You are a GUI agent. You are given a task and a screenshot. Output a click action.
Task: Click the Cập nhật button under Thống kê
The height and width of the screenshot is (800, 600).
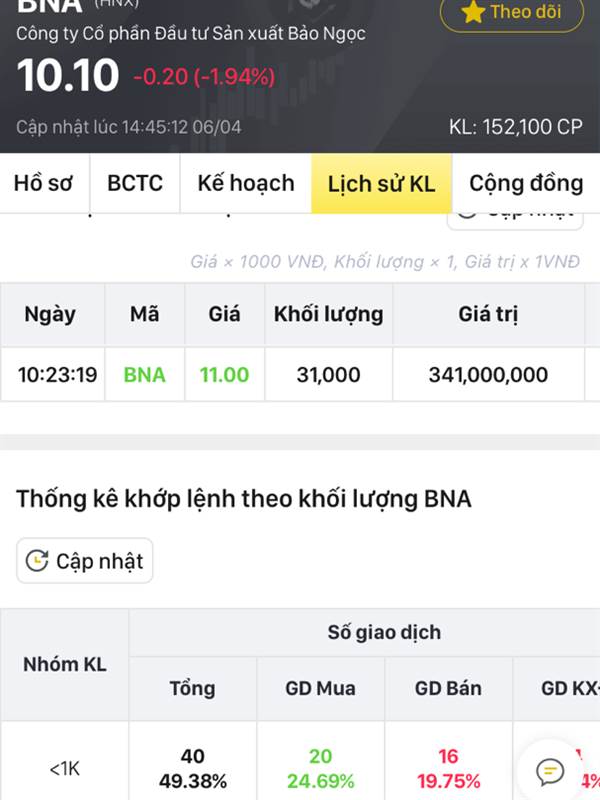pos(85,561)
